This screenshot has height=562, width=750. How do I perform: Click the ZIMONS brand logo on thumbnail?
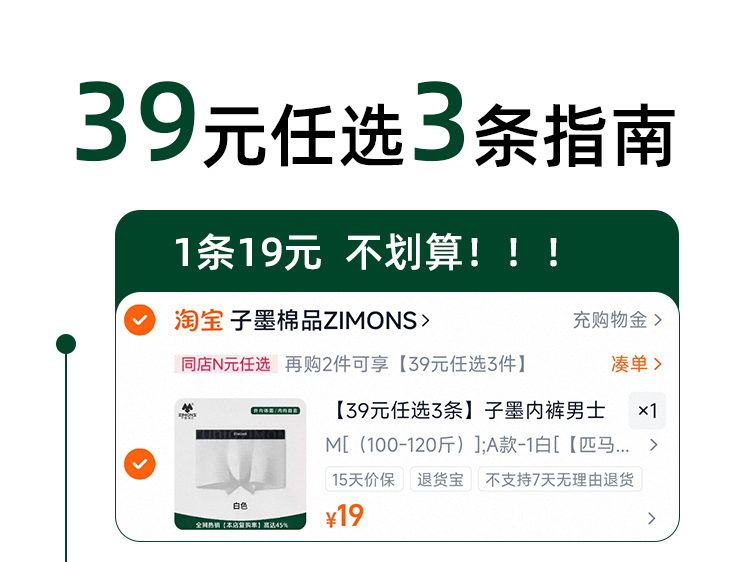(188, 411)
